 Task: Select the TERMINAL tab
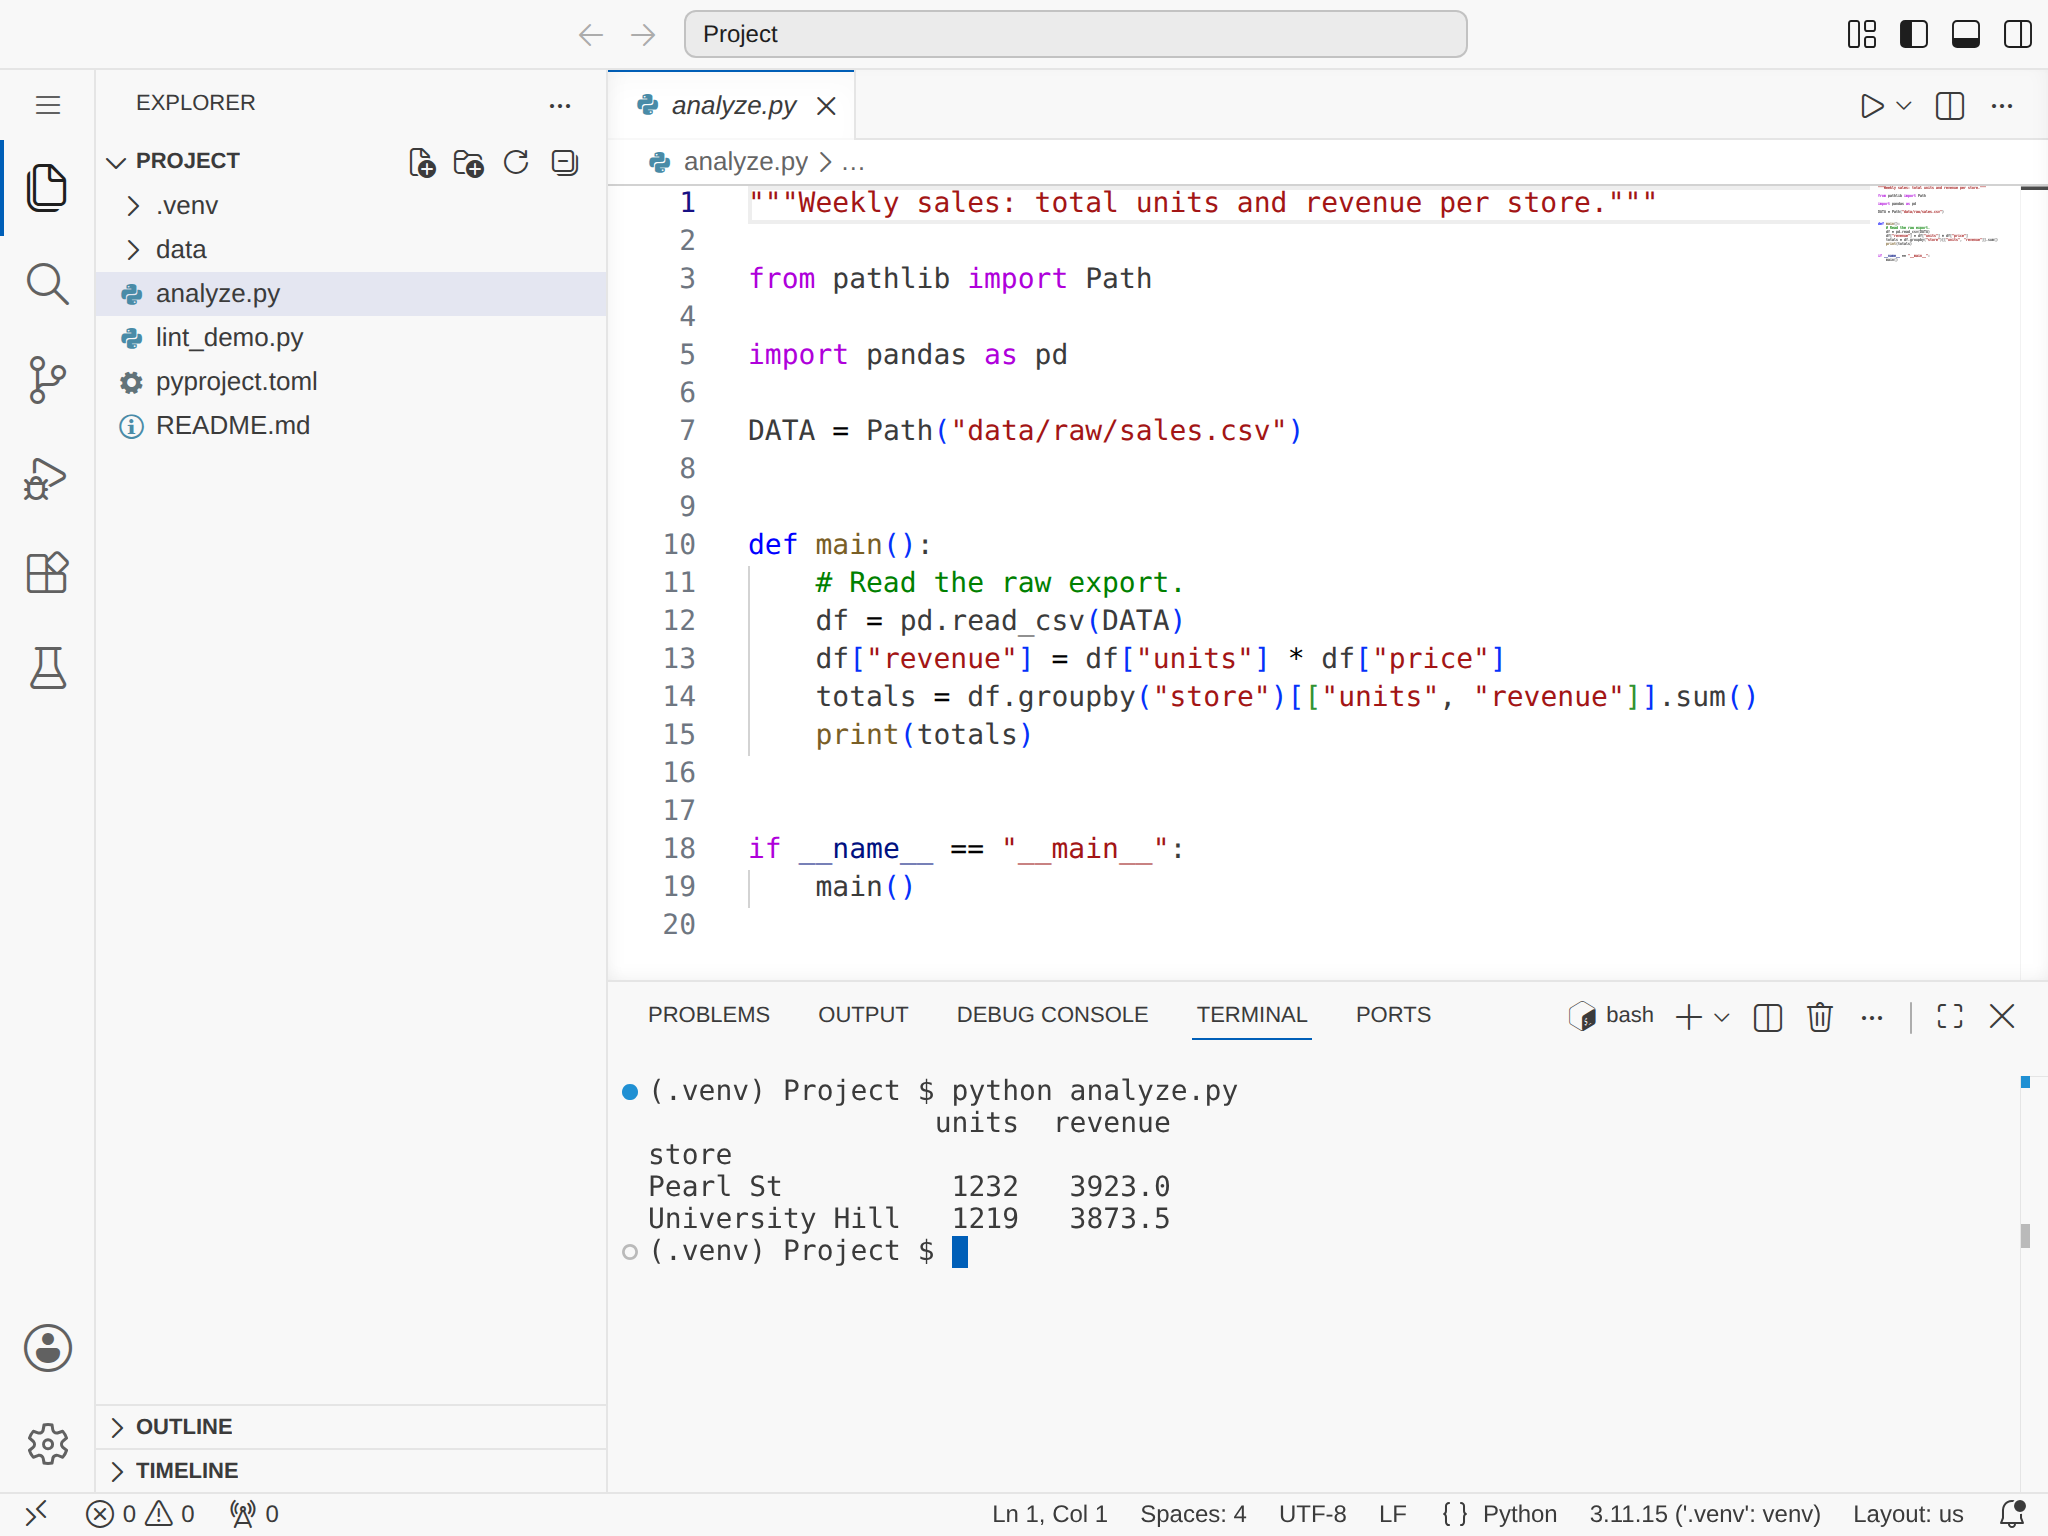[1252, 1015]
